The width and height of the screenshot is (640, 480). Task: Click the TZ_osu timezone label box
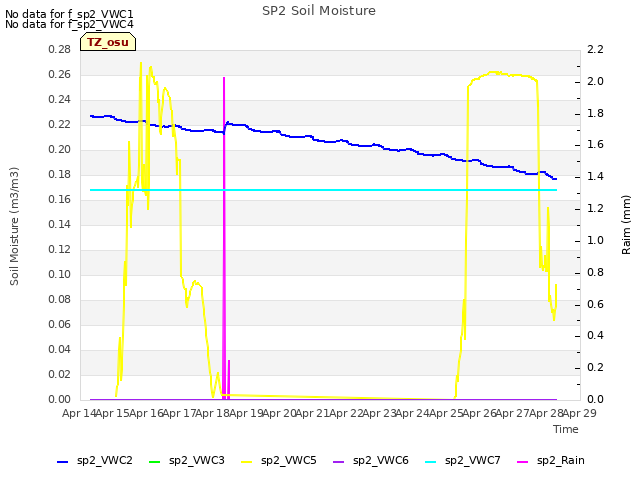click(x=108, y=42)
